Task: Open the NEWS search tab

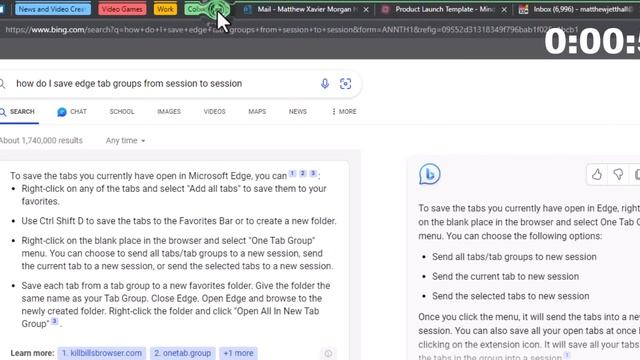Action: [298, 111]
